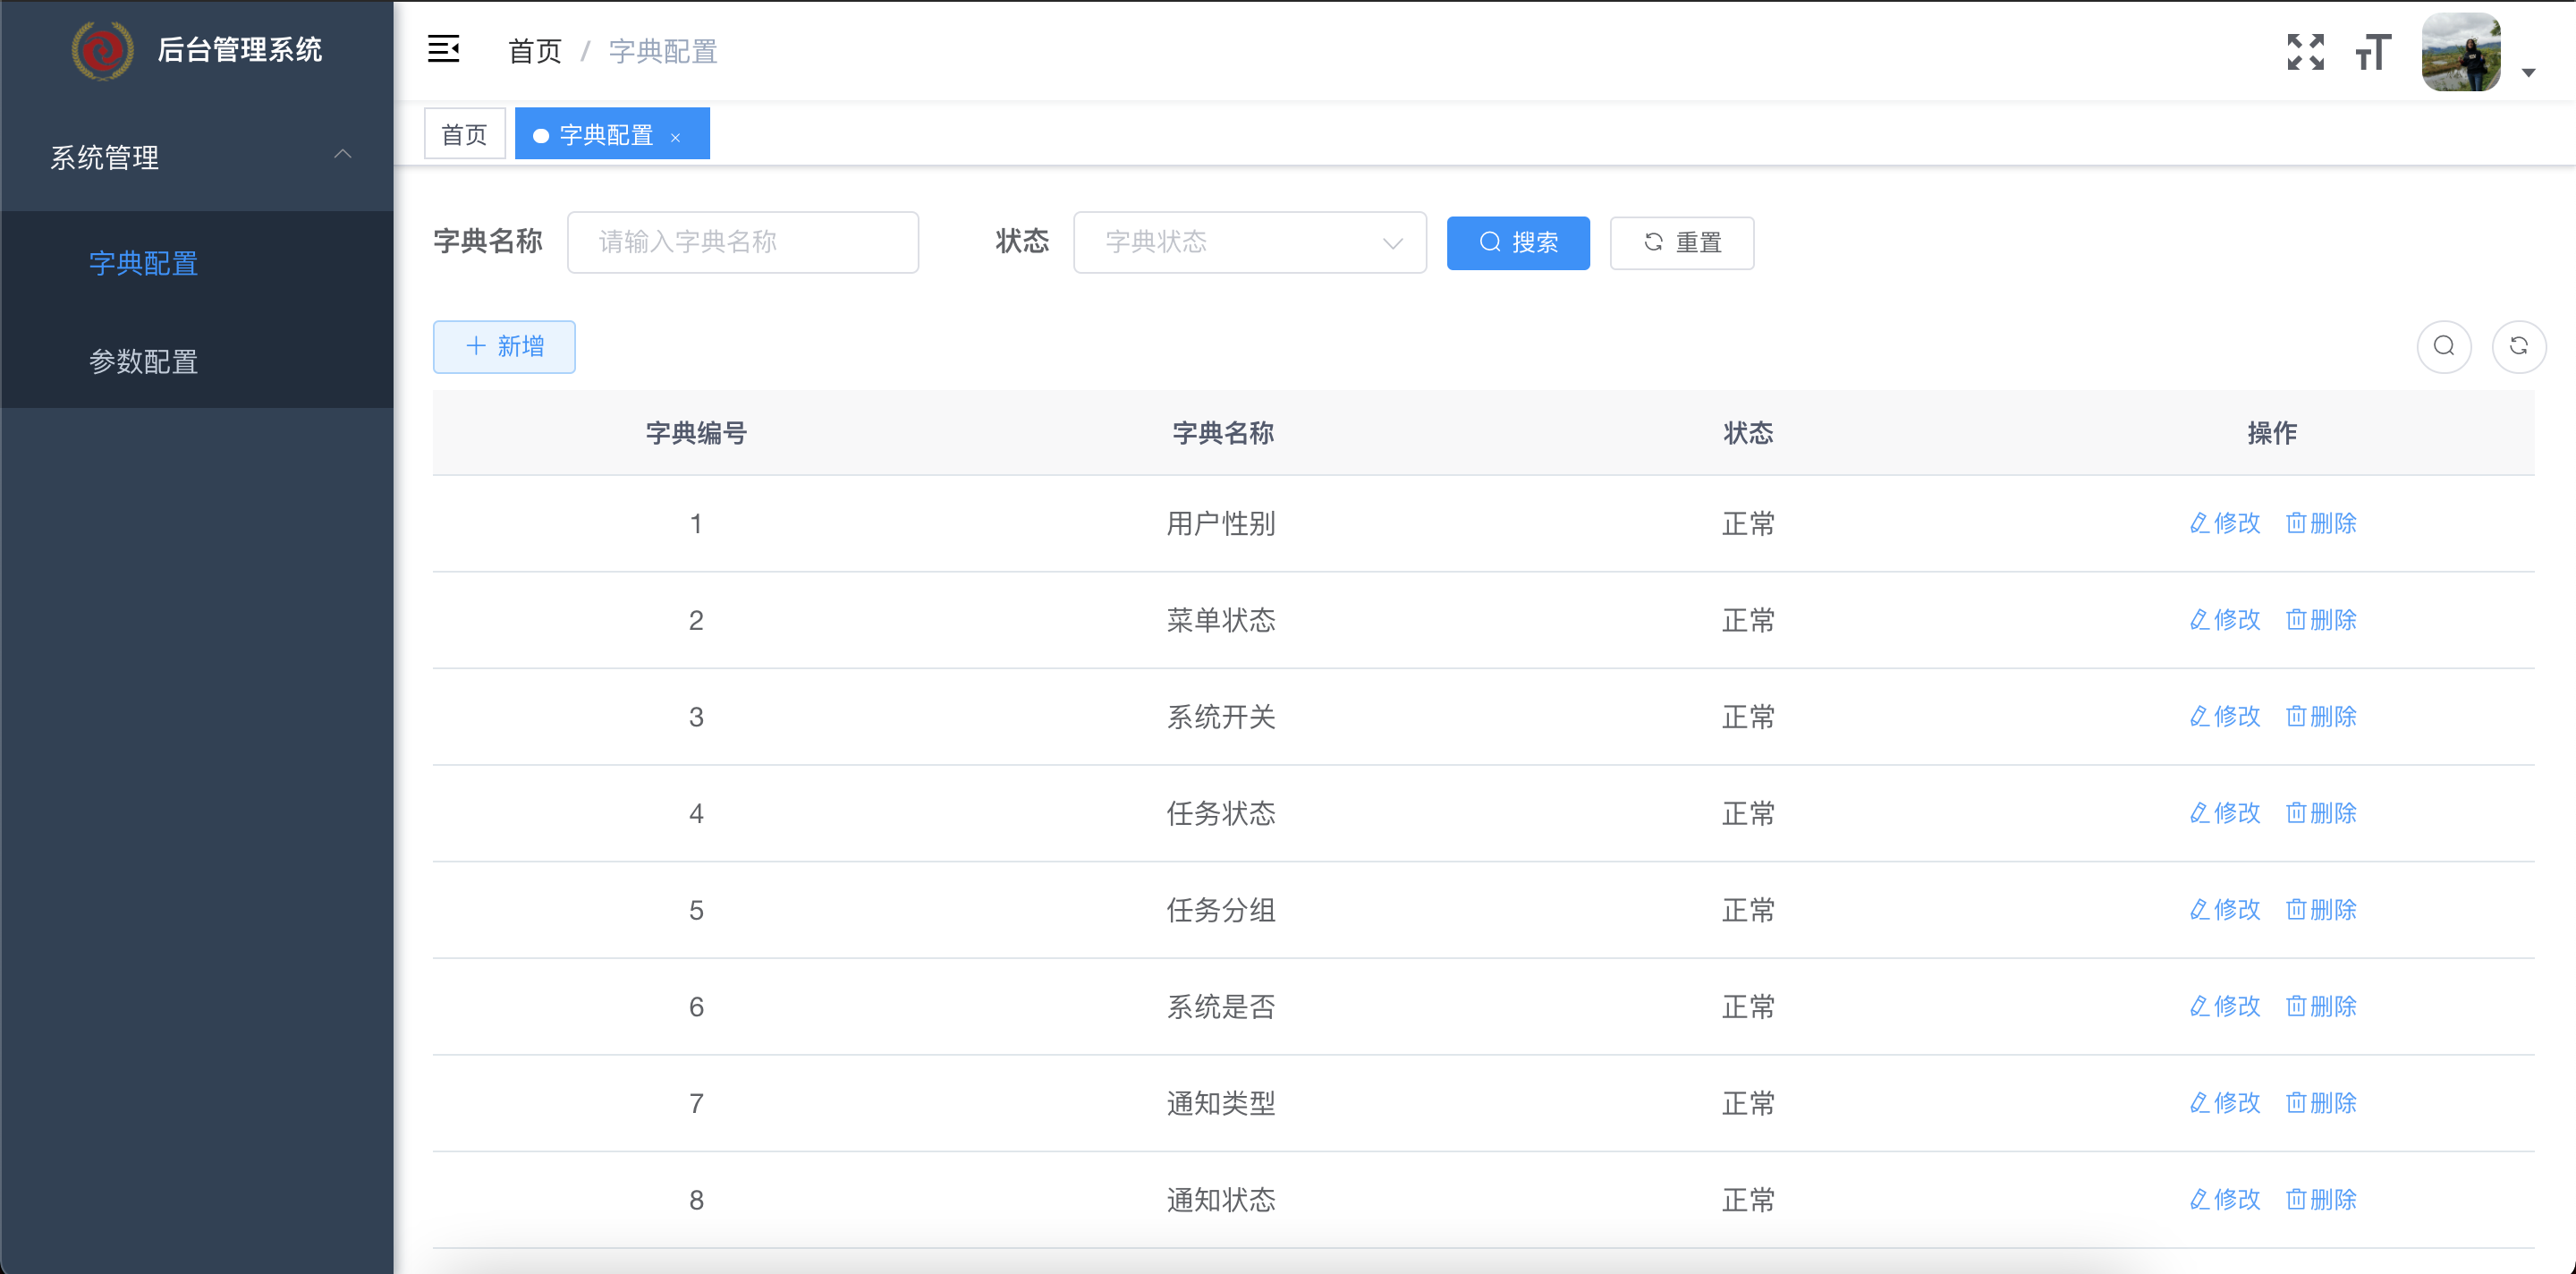
Task: Open 字典配置 in the sidebar
Action: pyautogui.click(x=197, y=263)
